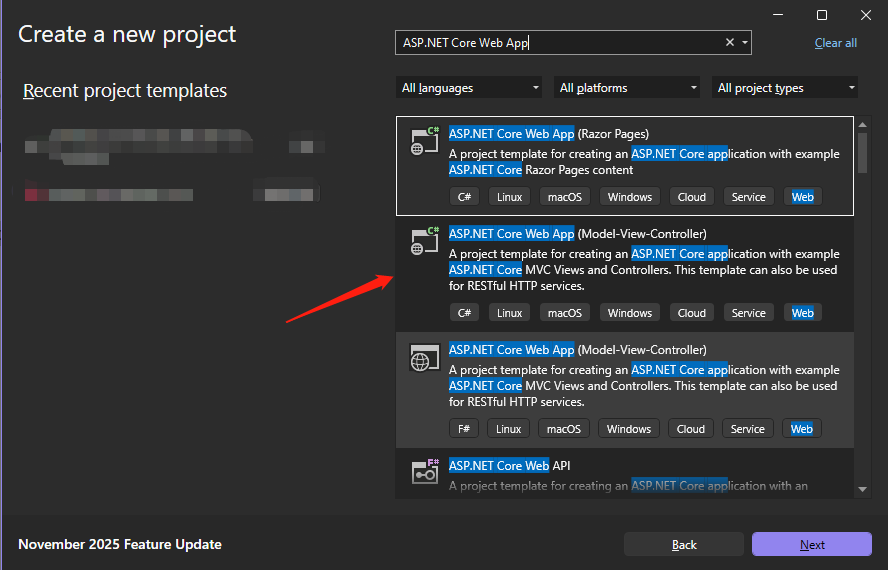This screenshot has width=888, height=570.
Task: Click the Clear all link
Action: [x=835, y=43]
